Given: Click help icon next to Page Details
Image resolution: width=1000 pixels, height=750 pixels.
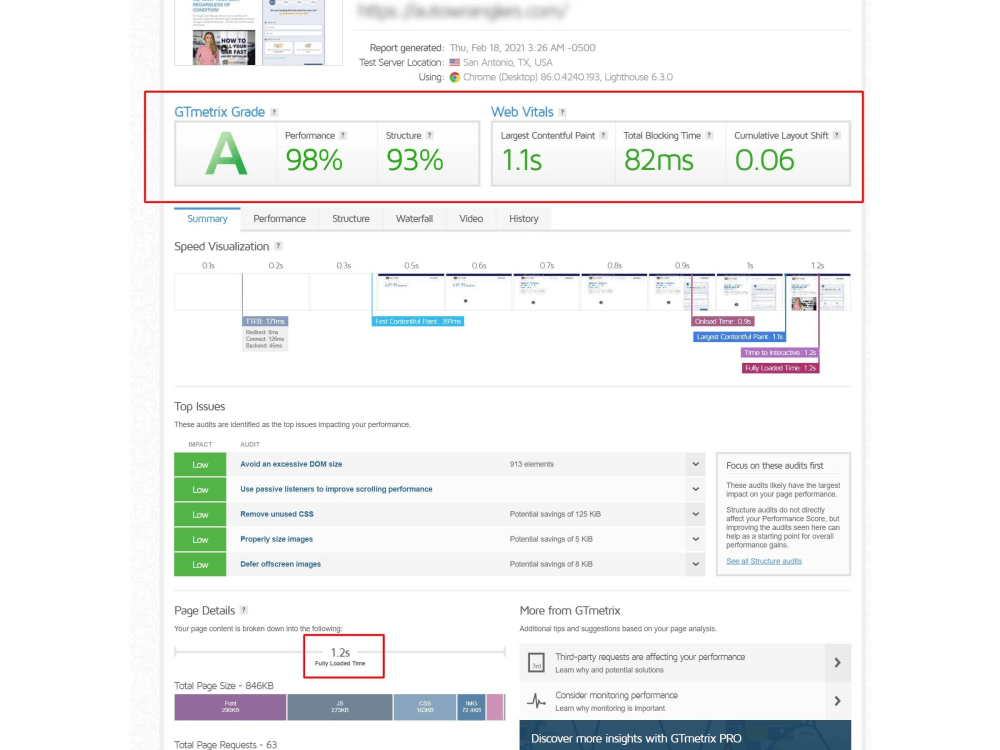Looking at the screenshot, I should point(244,610).
